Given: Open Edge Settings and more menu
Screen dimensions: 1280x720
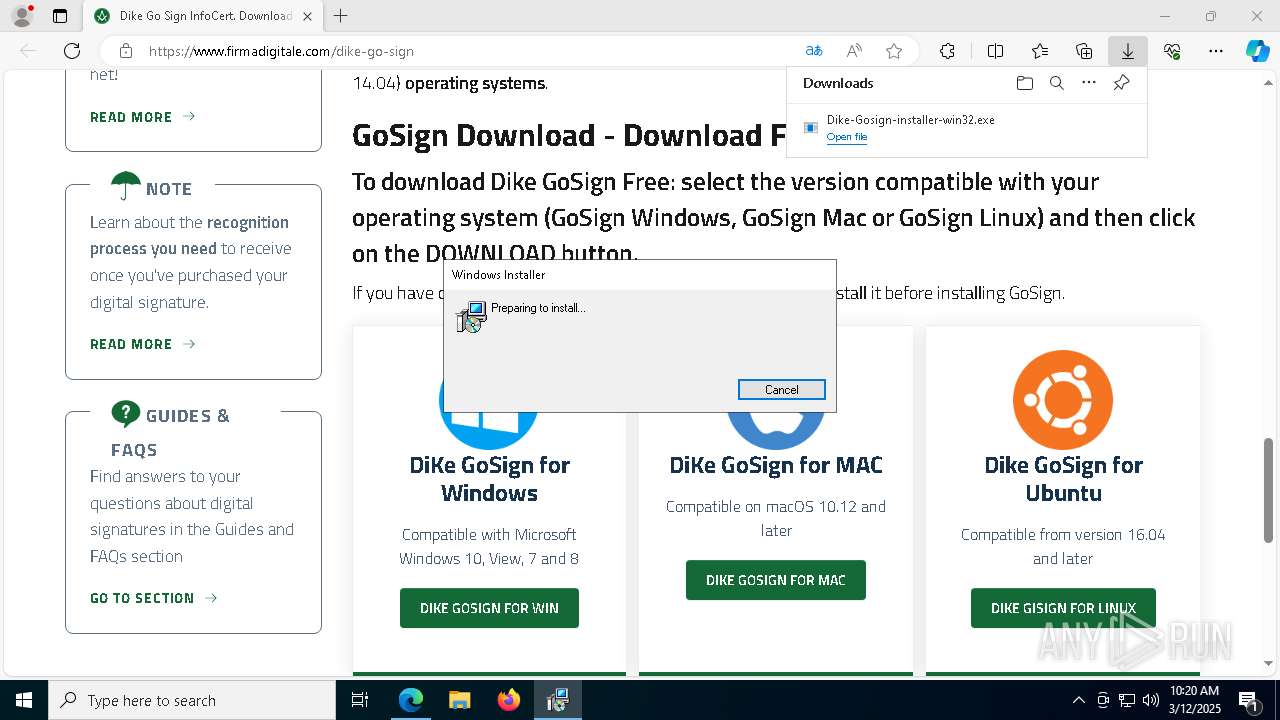Looking at the screenshot, I should [1216, 51].
